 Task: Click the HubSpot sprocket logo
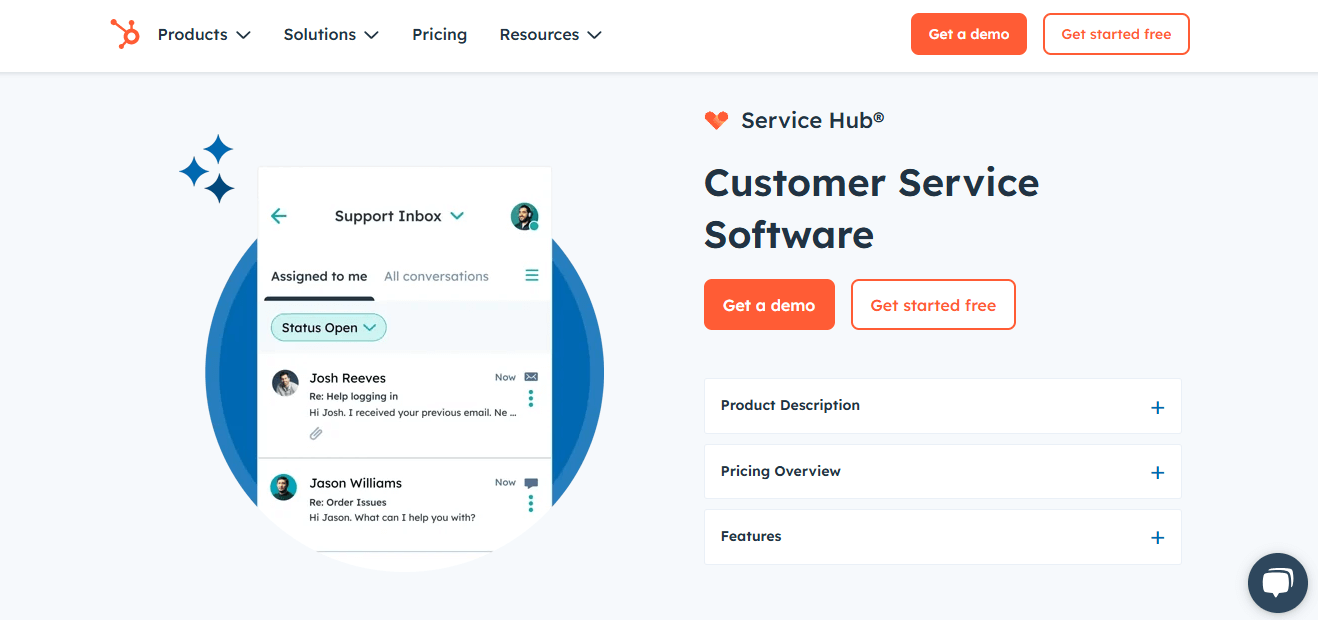click(126, 33)
